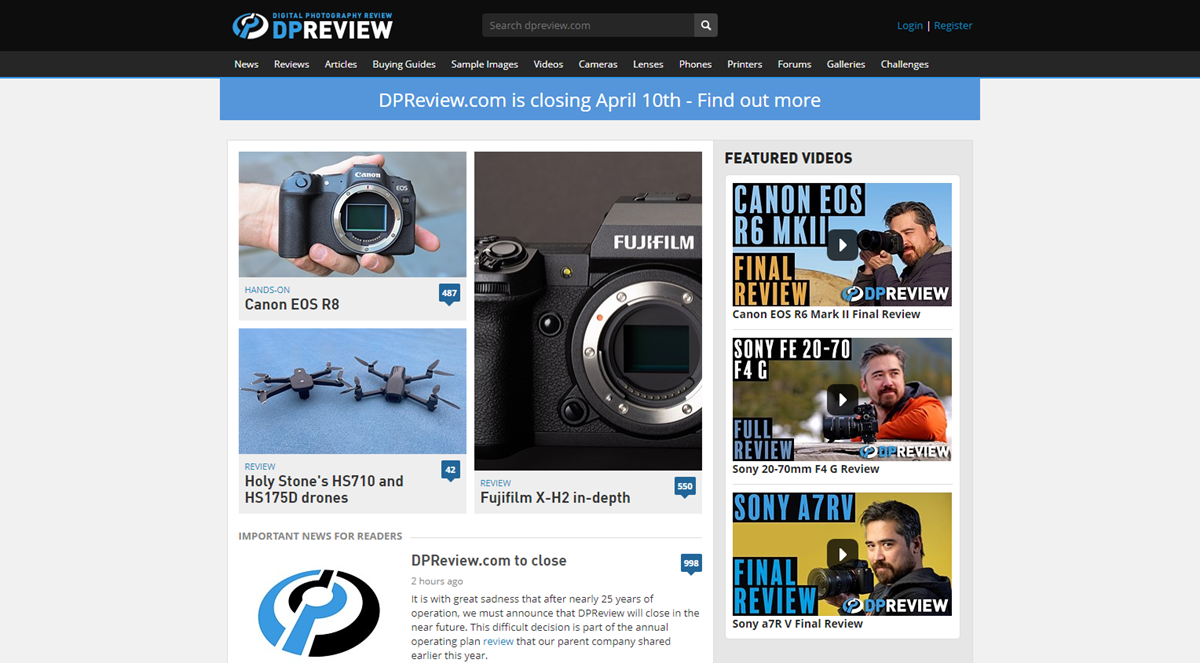This screenshot has width=1200, height=663.
Task: Open Holy Stone's HS710 and HS175D drones headline
Action: pyautogui.click(x=324, y=489)
